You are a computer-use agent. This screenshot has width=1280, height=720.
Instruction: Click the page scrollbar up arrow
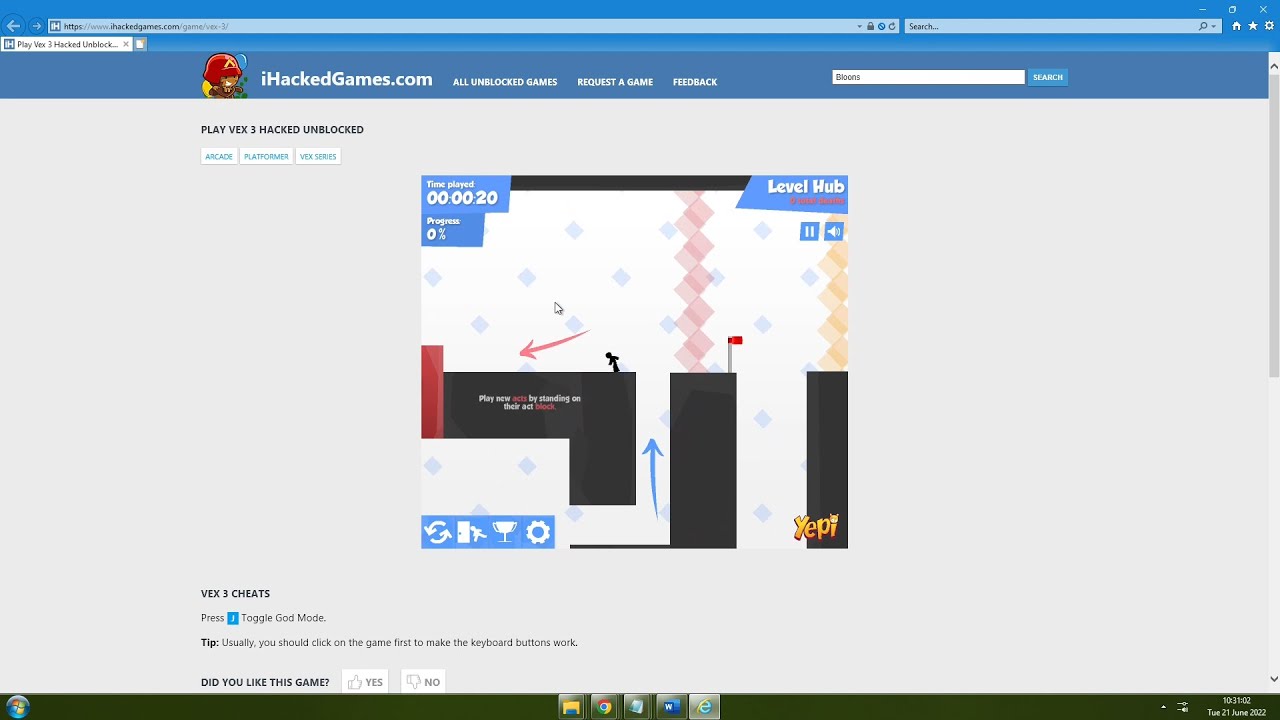[1274, 66]
